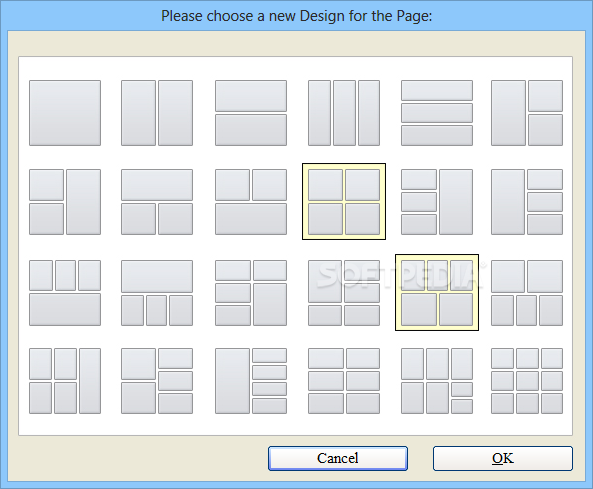Select the highlighted two-by-two grid layout

(344, 202)
